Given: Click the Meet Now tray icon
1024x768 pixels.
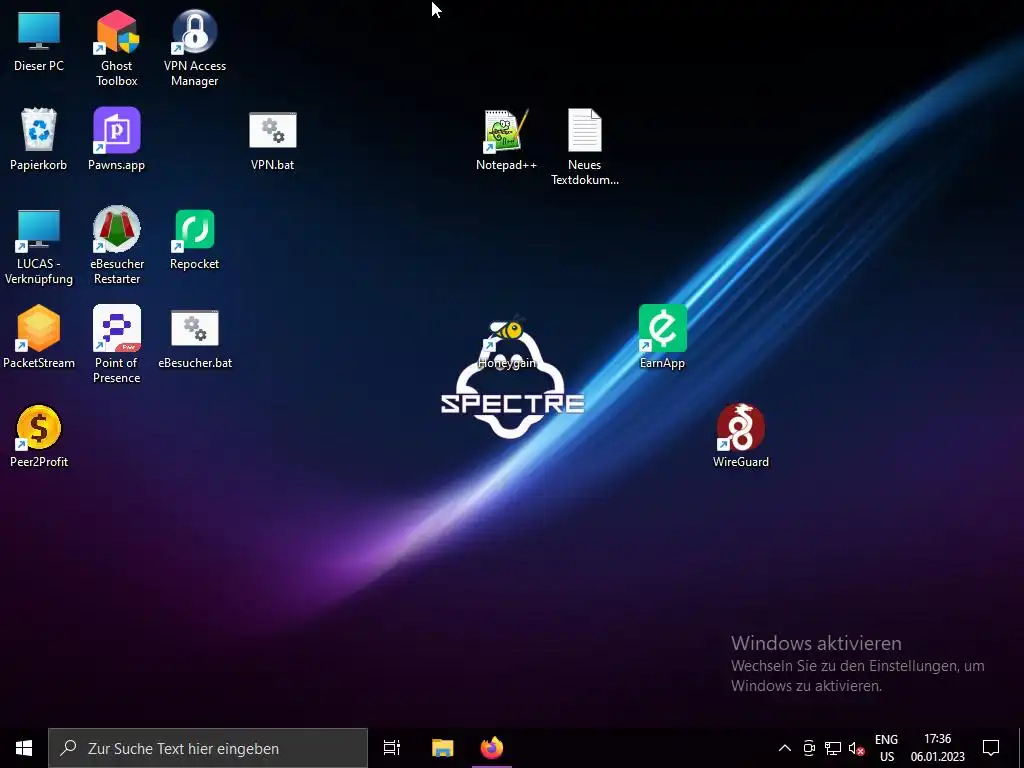Looking at the screenshot, I should click(x=809, y=748).
